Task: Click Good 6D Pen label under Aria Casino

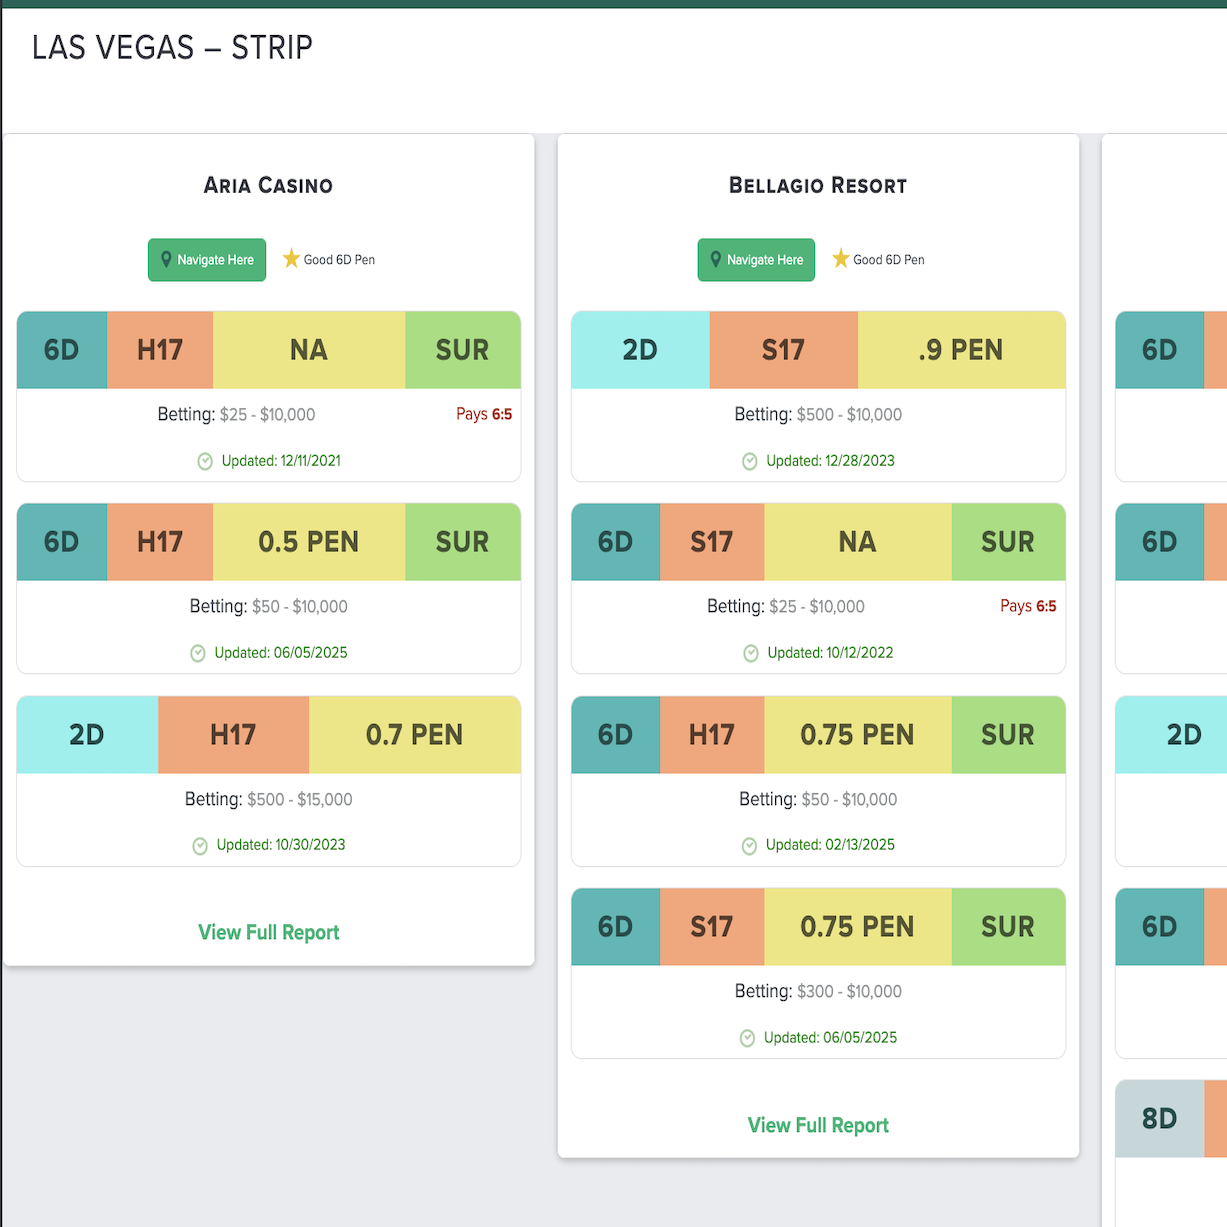Action: point(339,260)
